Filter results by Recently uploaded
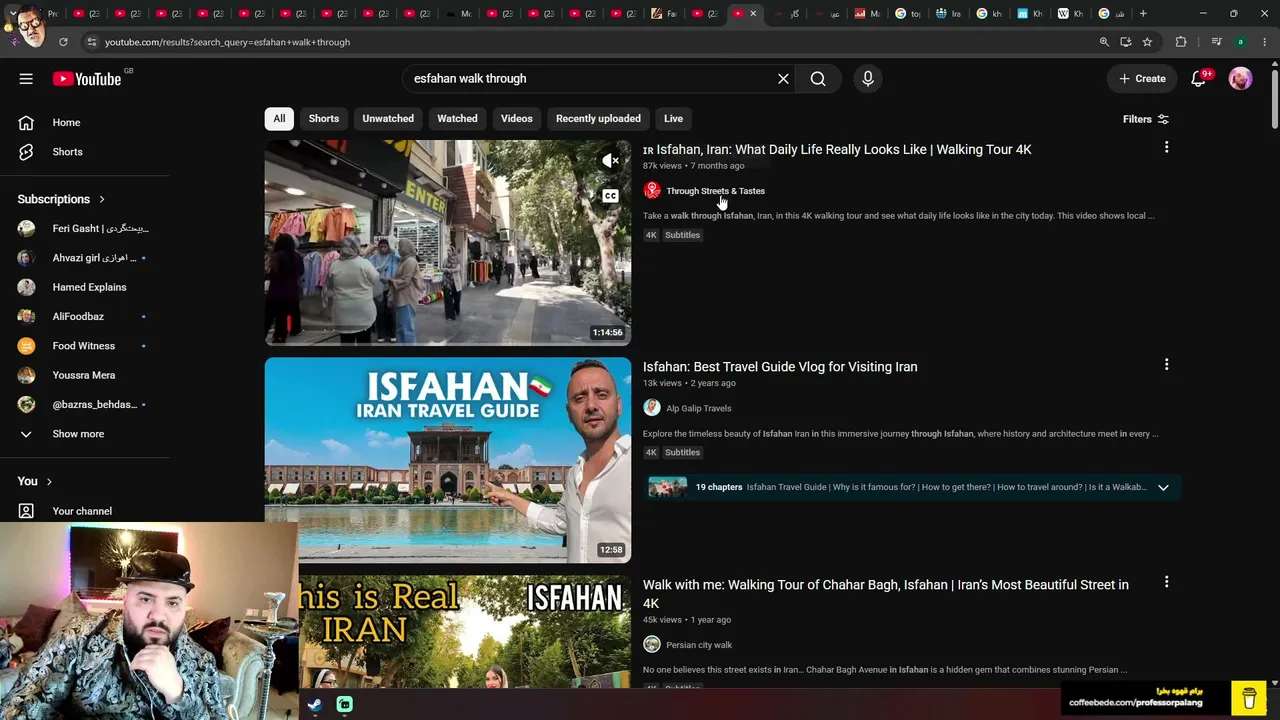Image resolution: width=1280 pixels, height=720 pixels. pos(598,118)
